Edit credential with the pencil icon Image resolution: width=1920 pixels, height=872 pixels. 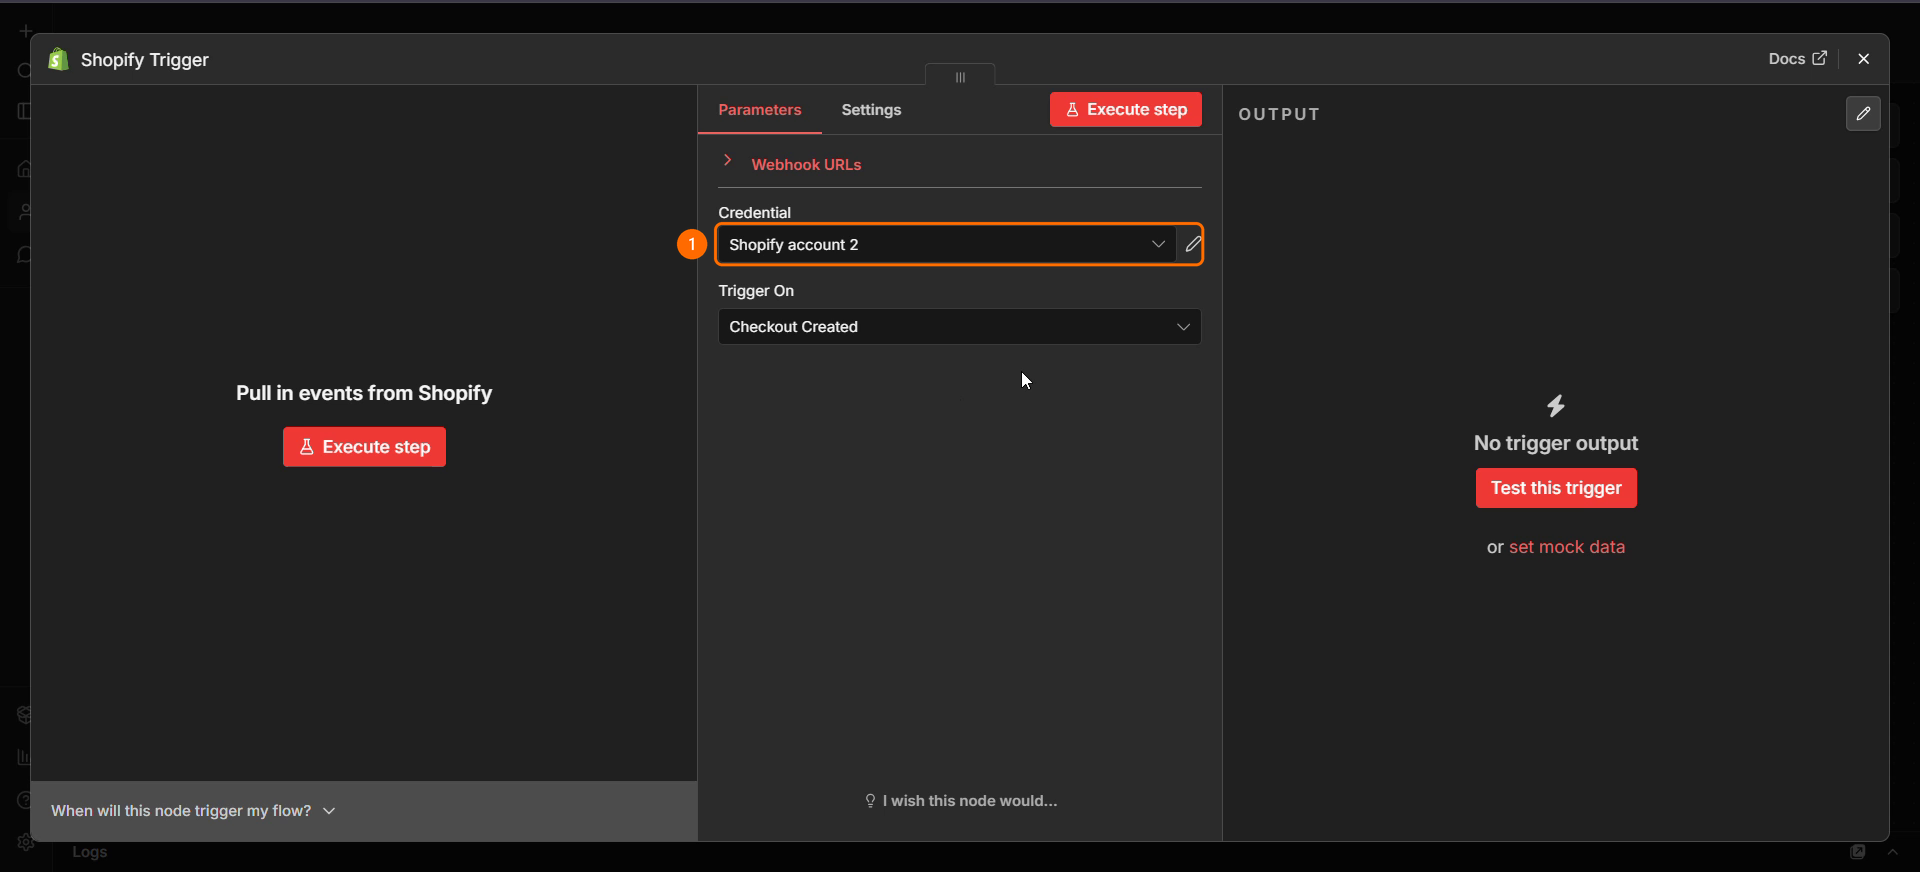(1192, 245)
